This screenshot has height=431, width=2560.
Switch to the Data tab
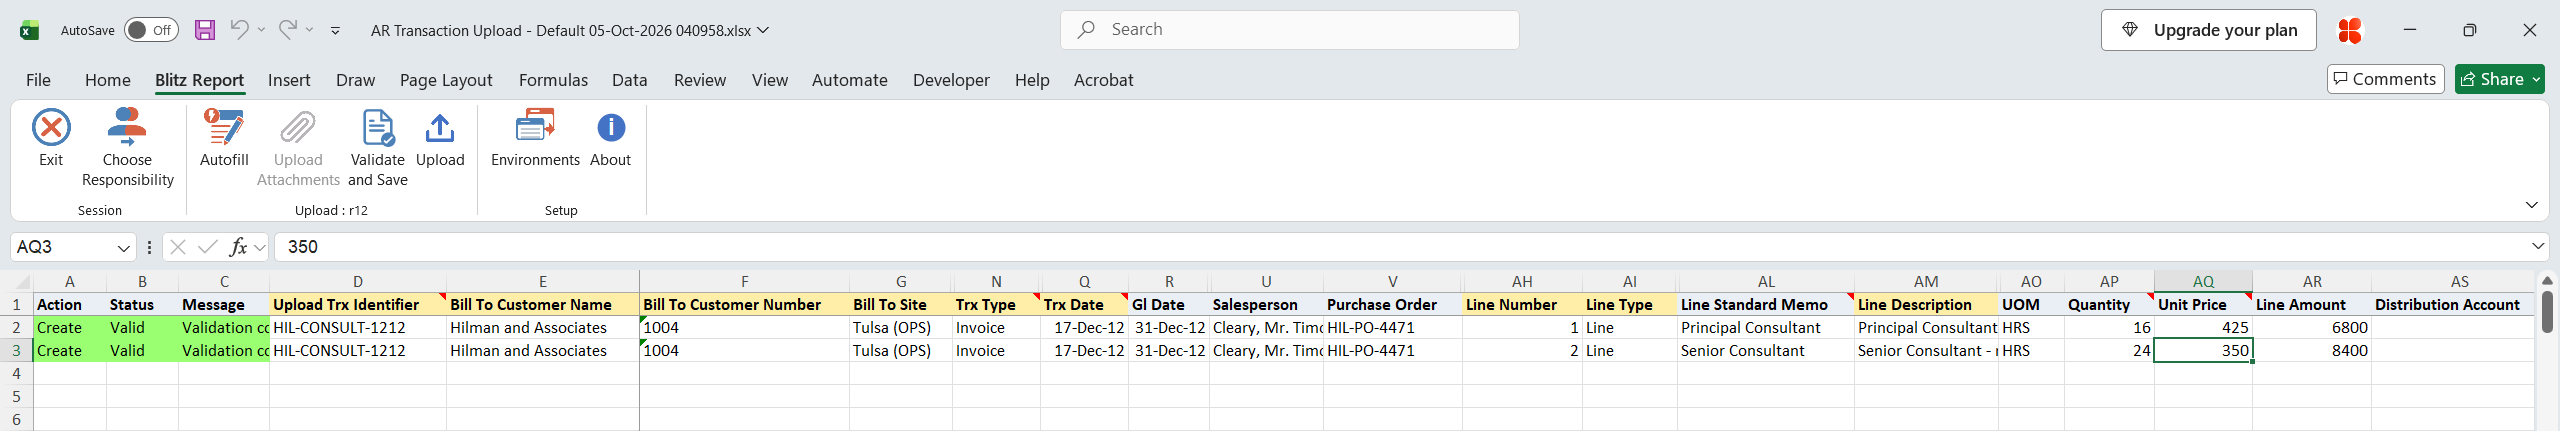[x=630, y=80]
